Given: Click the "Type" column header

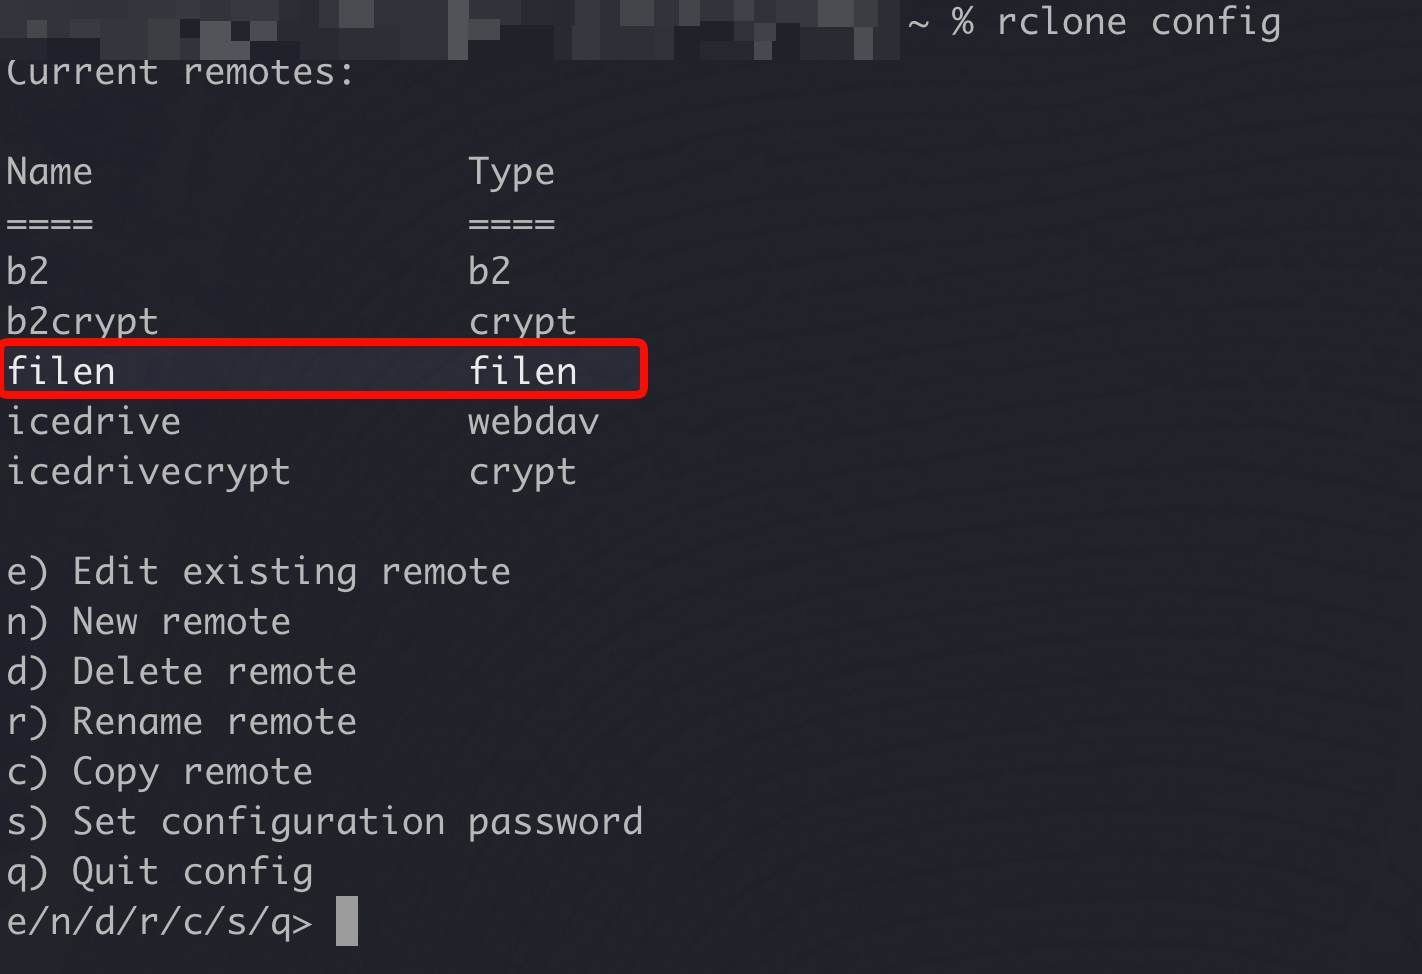Looking at the screenshot, I should [x=511, y=172].
